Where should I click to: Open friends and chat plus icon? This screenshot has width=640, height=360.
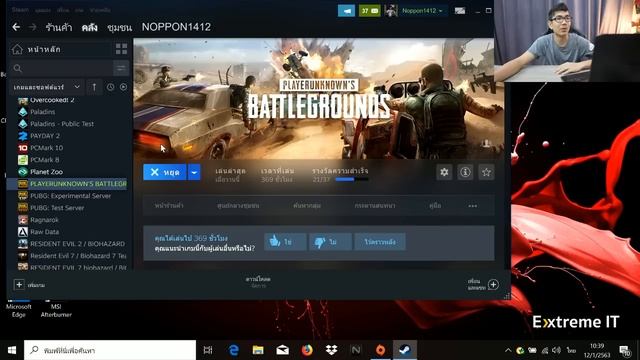(x=493, y=284)
